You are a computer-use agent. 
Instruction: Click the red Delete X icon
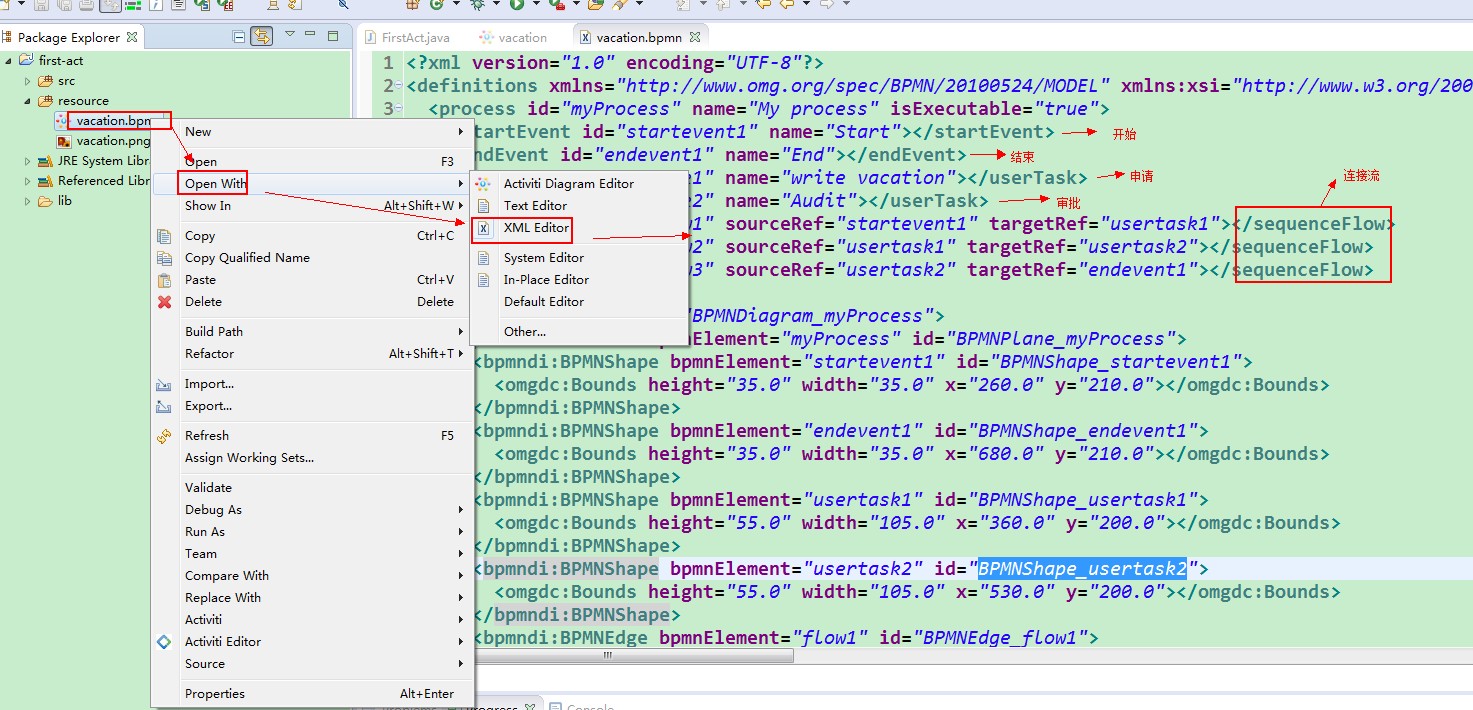[165, 302]
